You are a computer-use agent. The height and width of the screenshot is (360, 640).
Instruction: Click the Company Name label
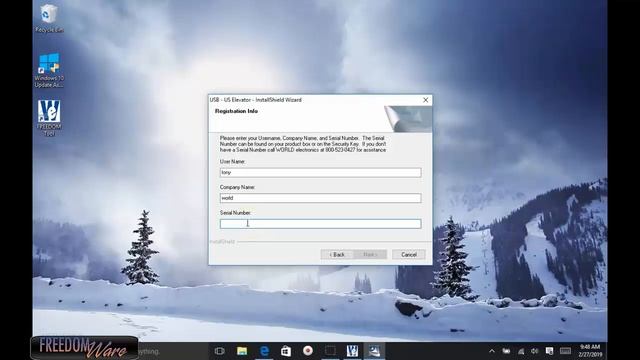(x=237, y=187)
